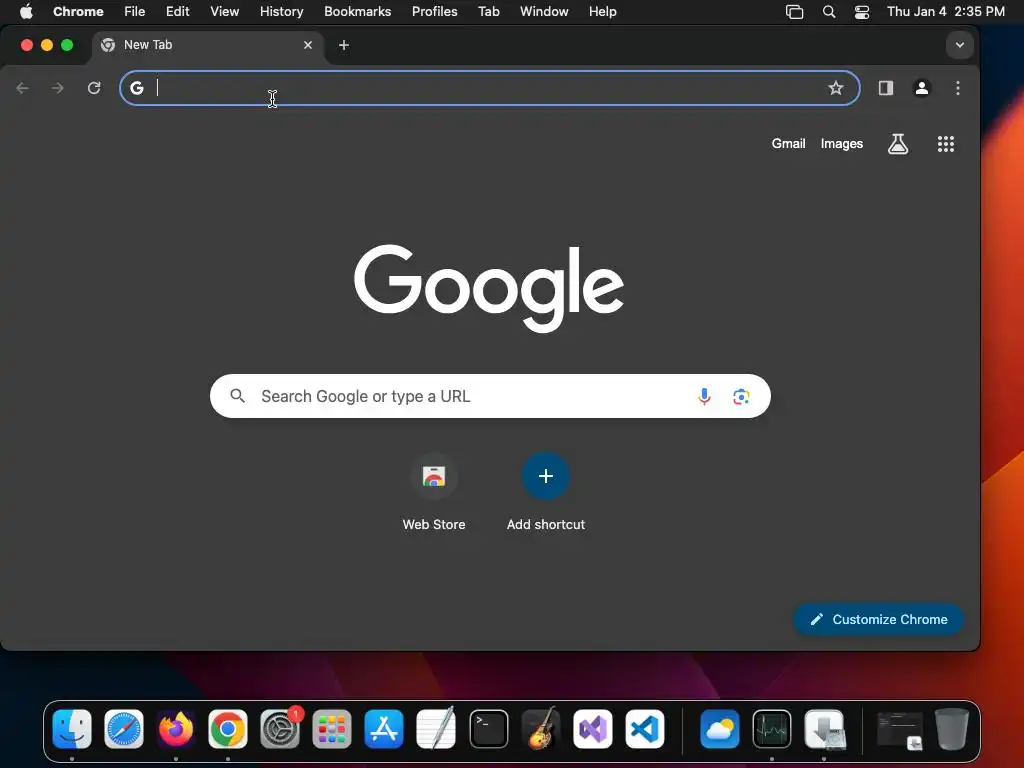Open the Apple menu
The width and height of the screenshot is (1024, 768).
[26, 12]
